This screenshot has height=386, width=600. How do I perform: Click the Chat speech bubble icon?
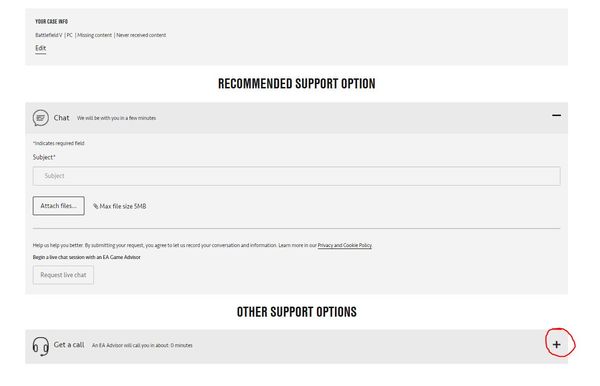click(41, 118)
